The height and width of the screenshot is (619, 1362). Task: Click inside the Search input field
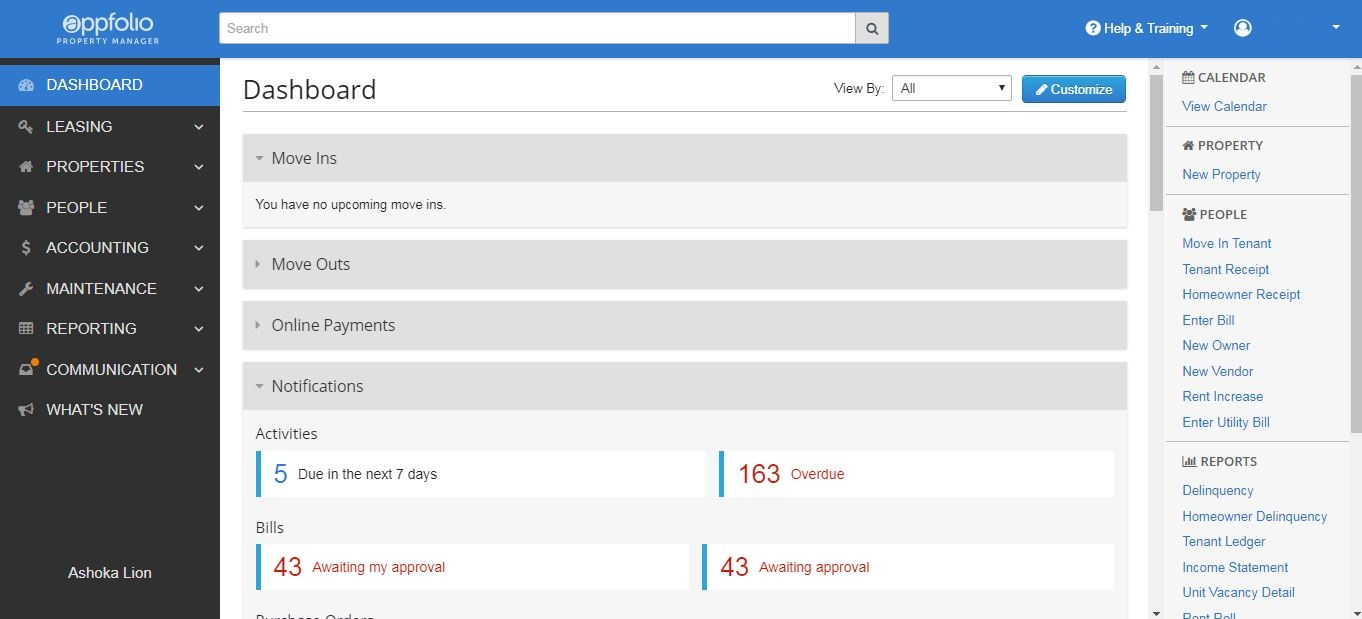click(538, 29)
